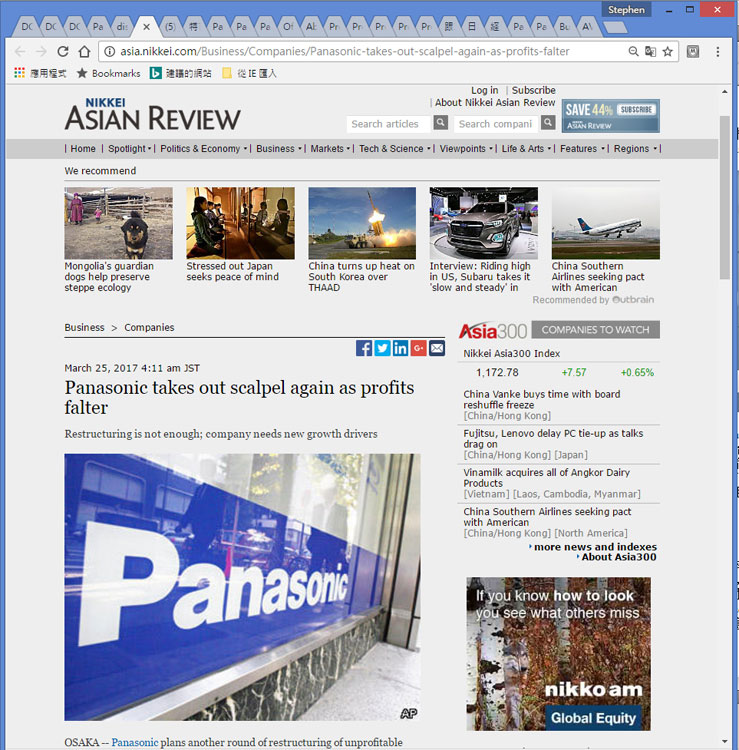
Task: Open the About Asia300 link
Action: (618, 557)
